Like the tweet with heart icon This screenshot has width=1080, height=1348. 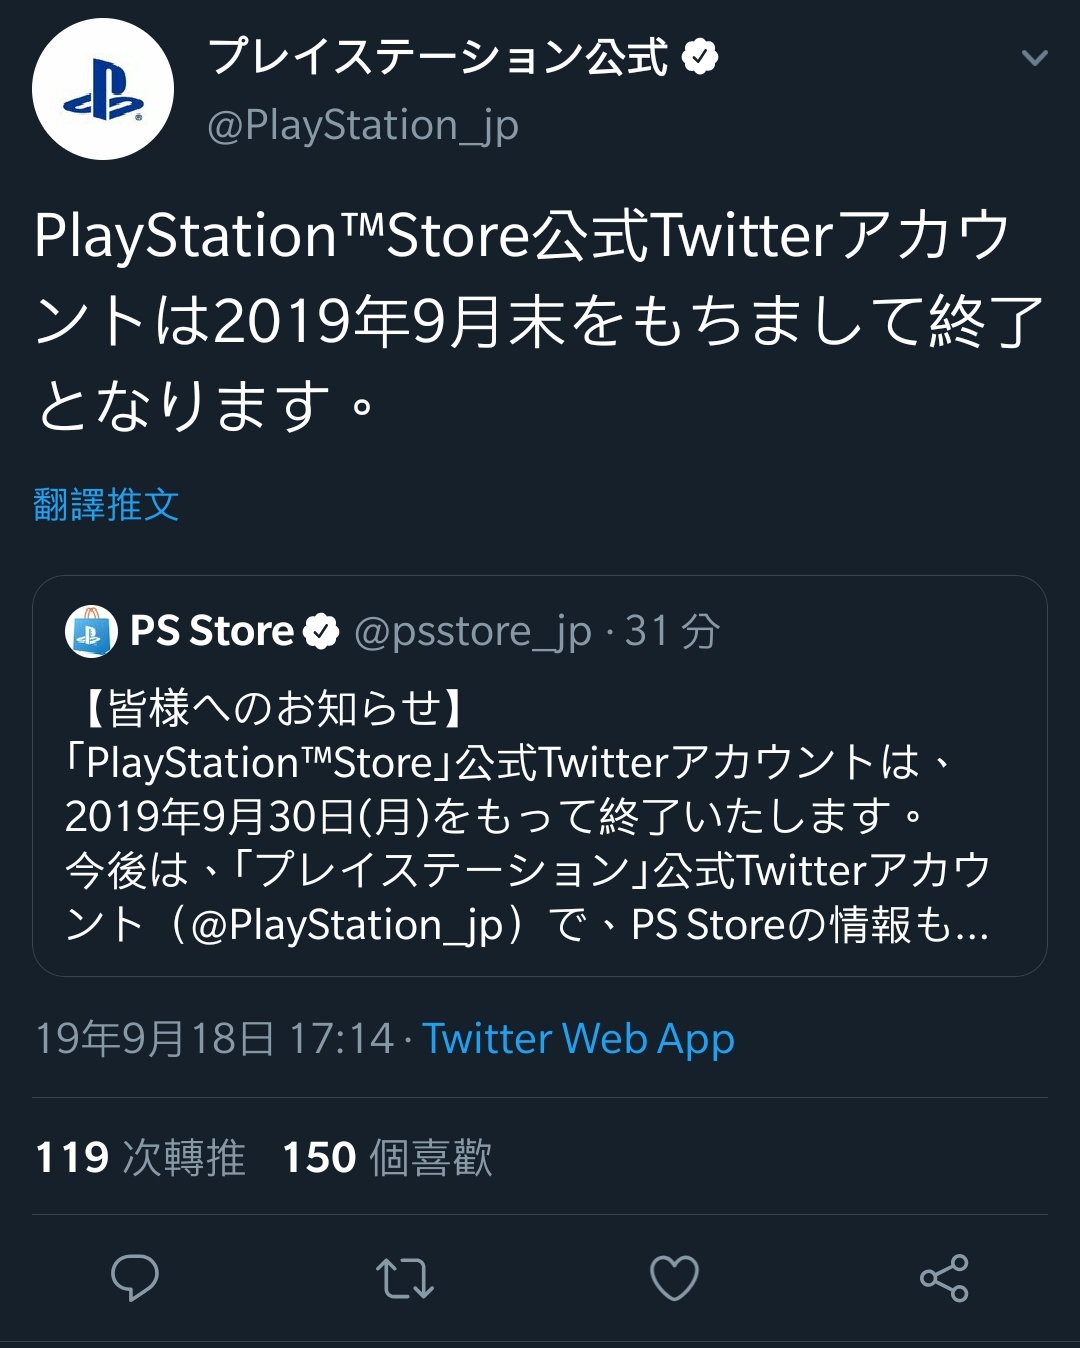(x=674, y=1278)
